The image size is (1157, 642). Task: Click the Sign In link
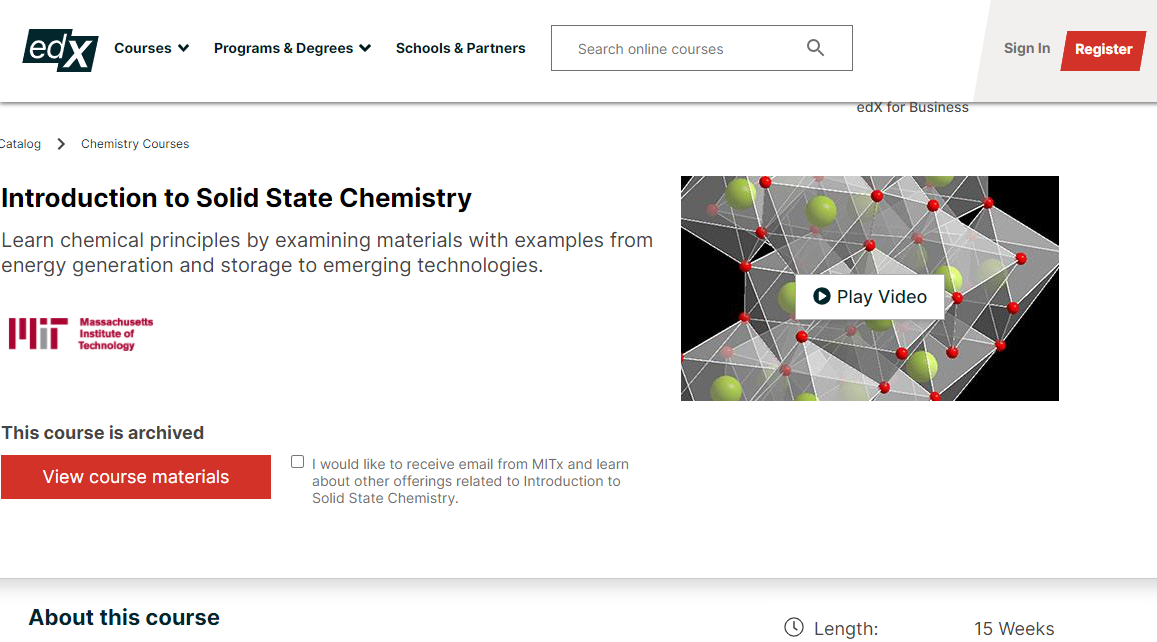[1027, 48]
